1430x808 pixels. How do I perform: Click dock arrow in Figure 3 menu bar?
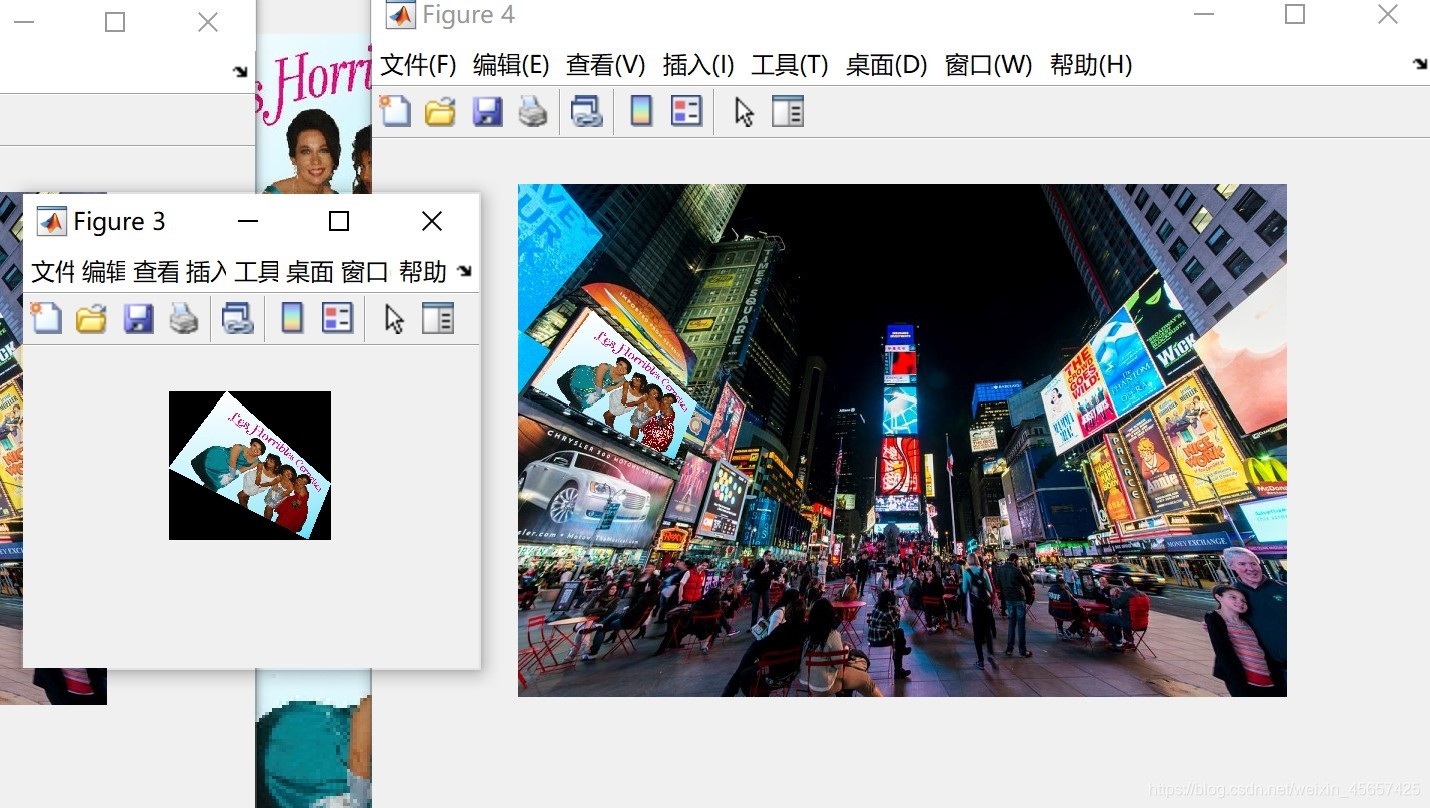point(464,271)
